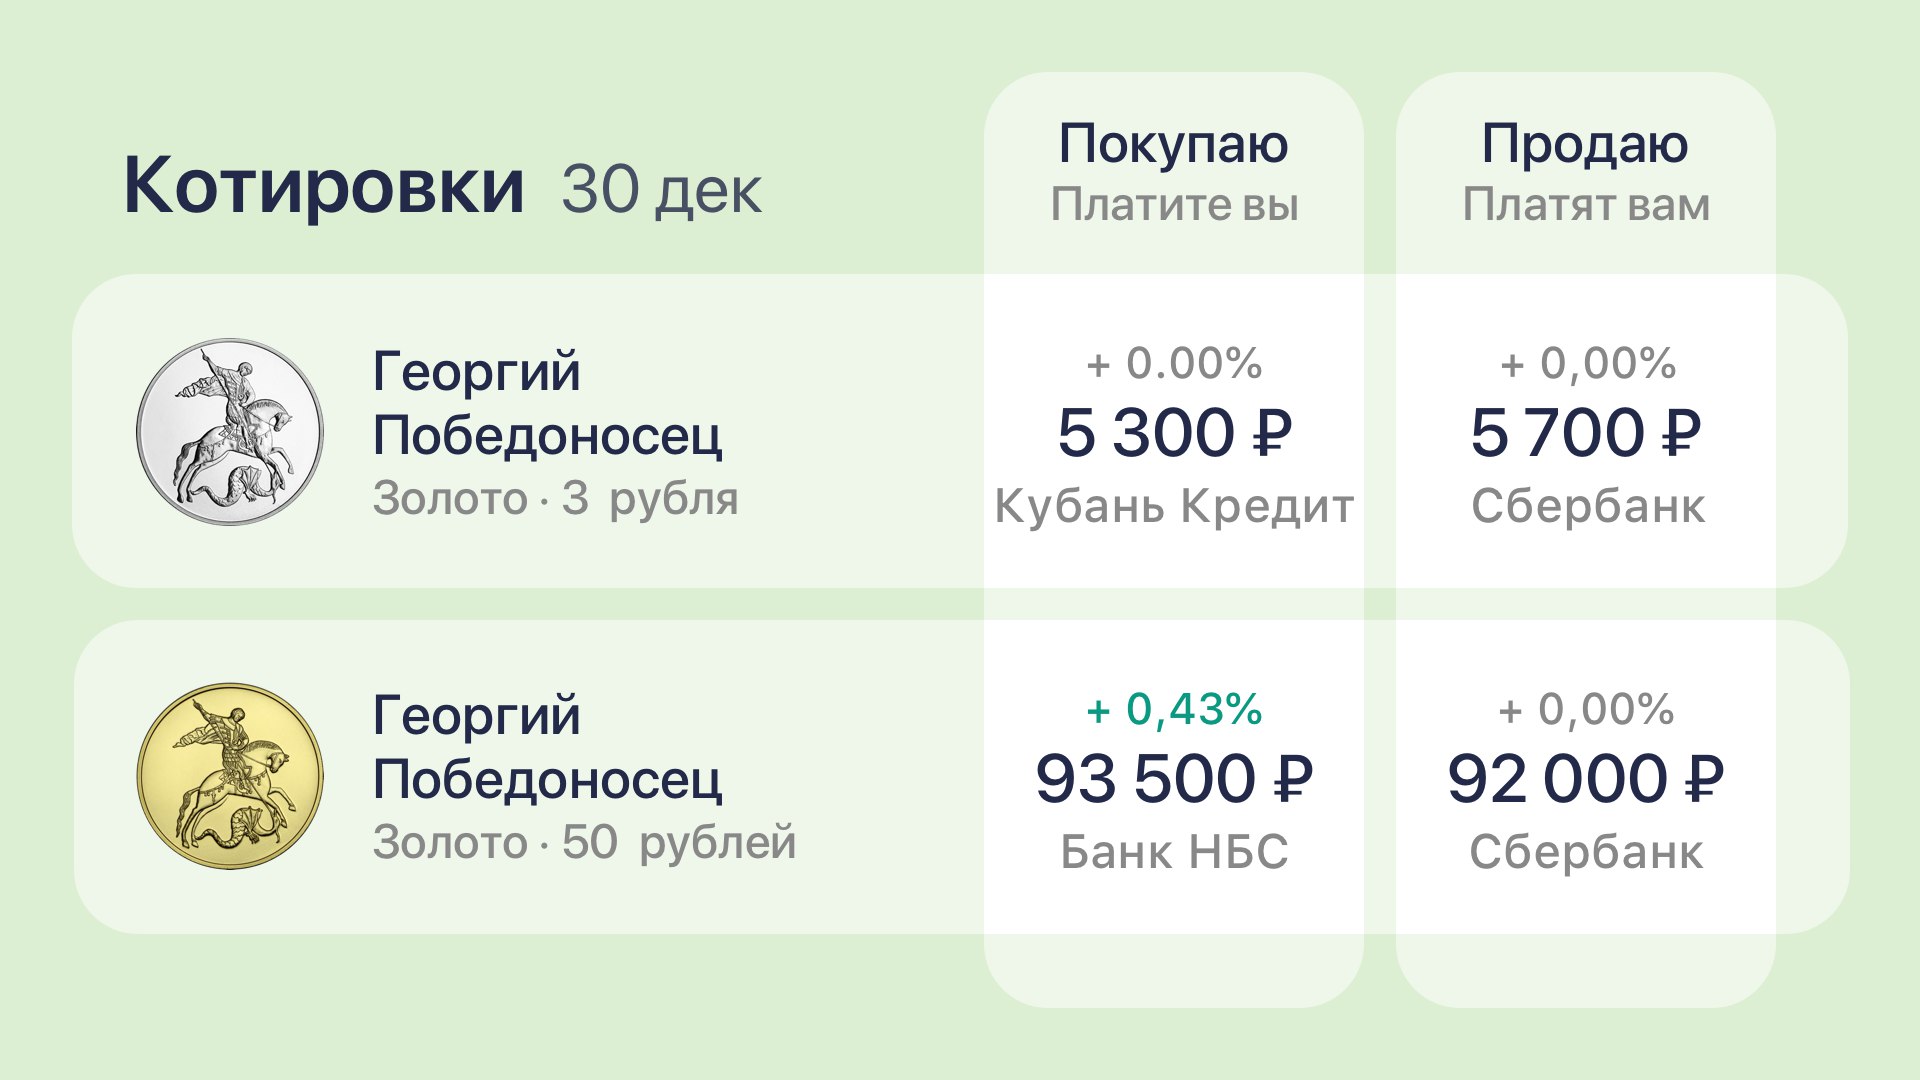This screenshot has width=1920, height=1080.
Task: Open the 3 рубля Георгий Победоносец coin title
Action: pos(546,403)
